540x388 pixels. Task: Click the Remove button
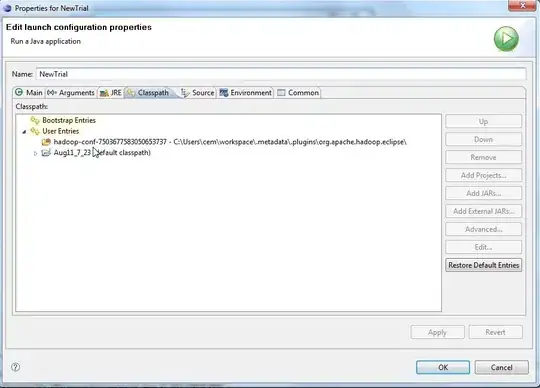483,157
